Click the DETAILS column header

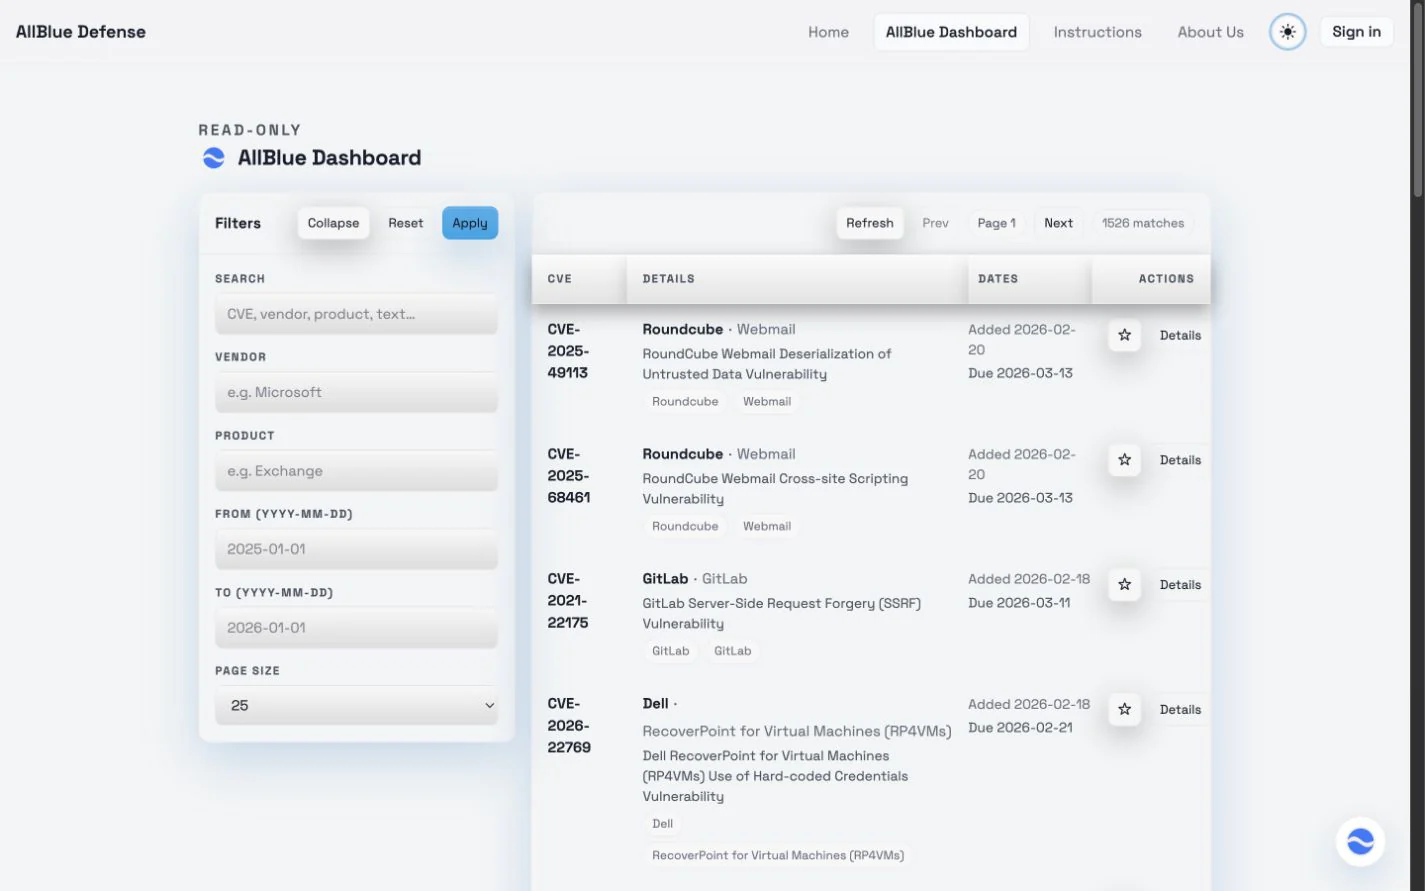(x=669, y=279)
